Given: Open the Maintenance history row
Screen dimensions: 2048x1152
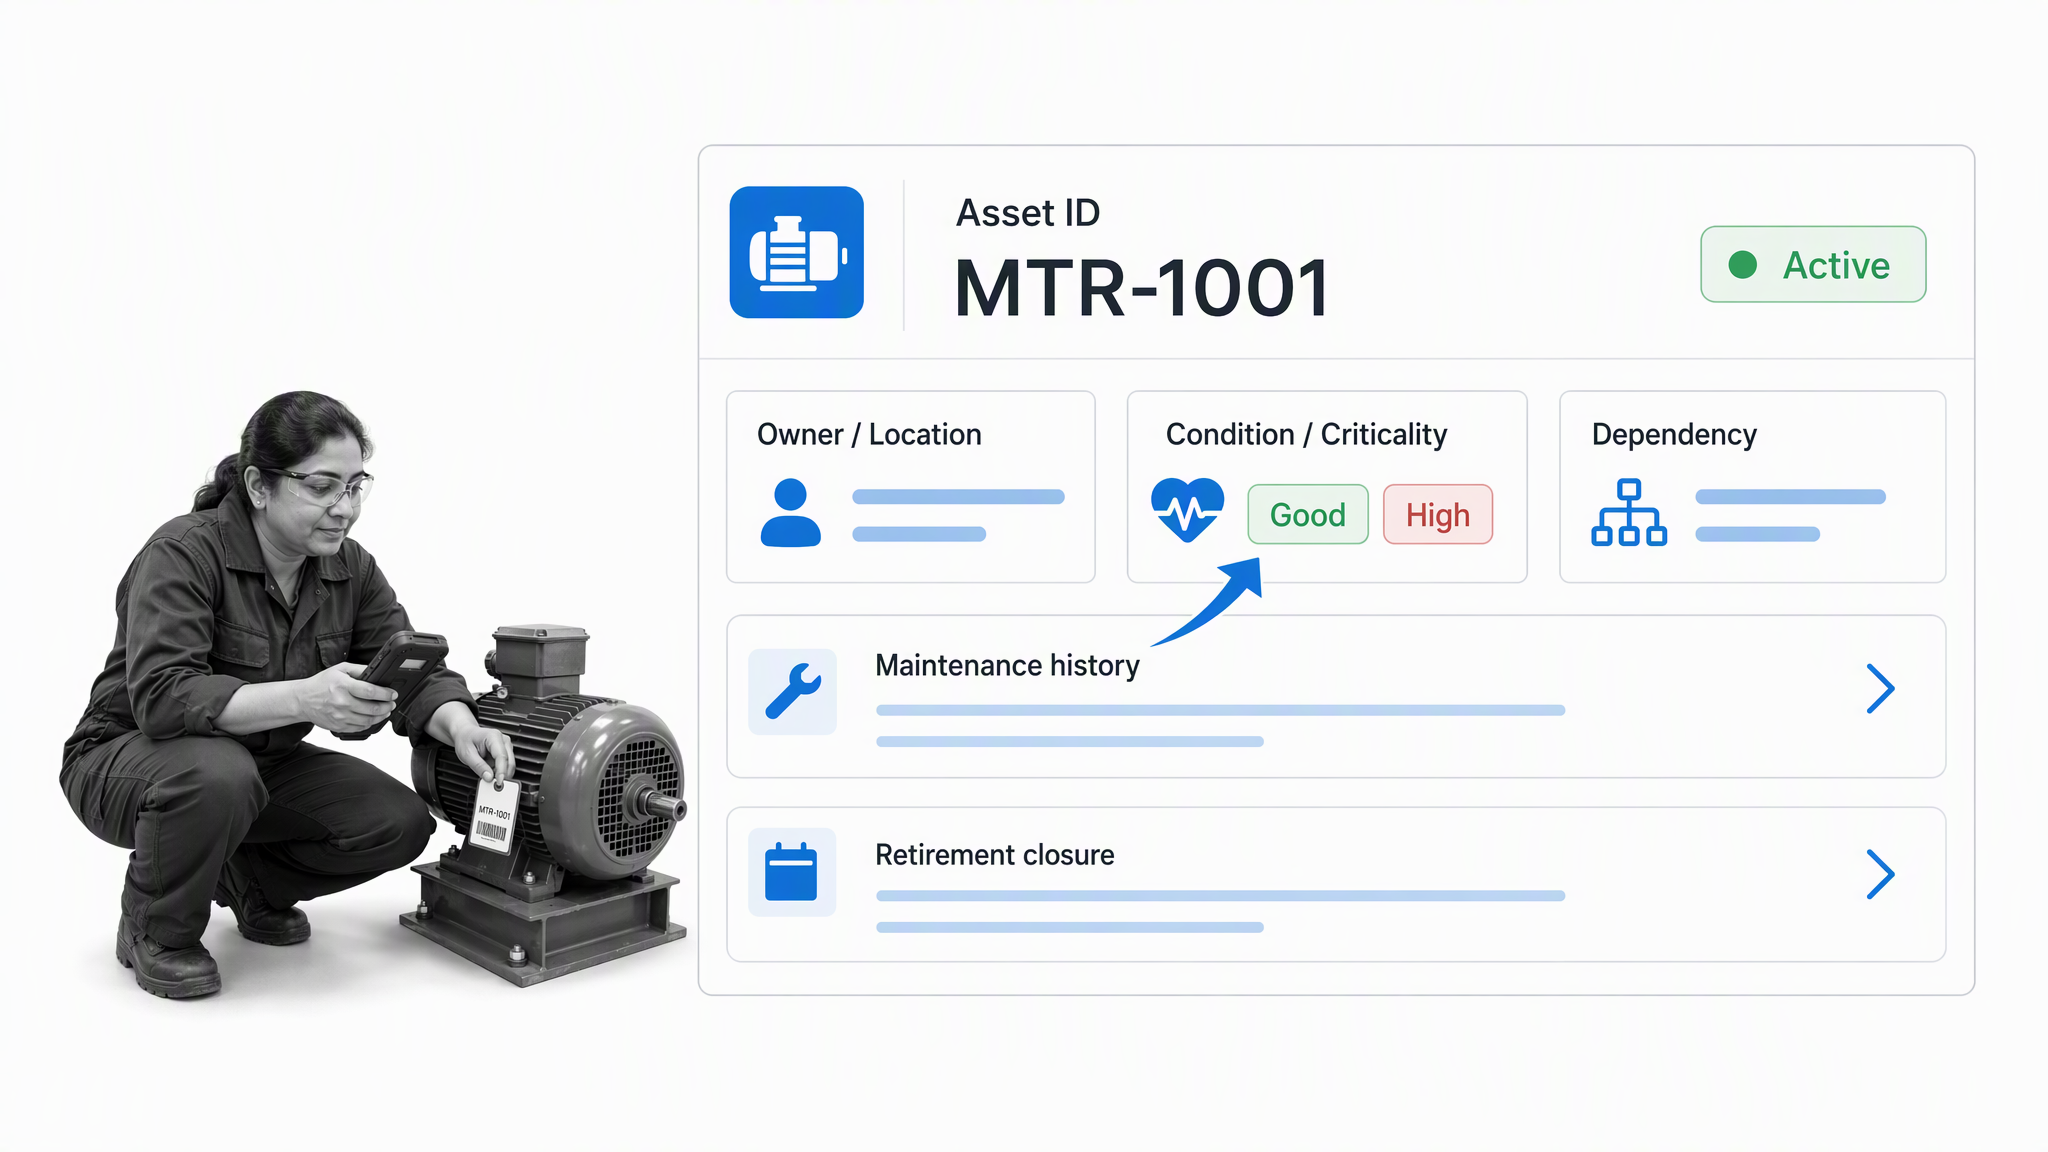Looking at the screenshot, I should [1336, 696].
